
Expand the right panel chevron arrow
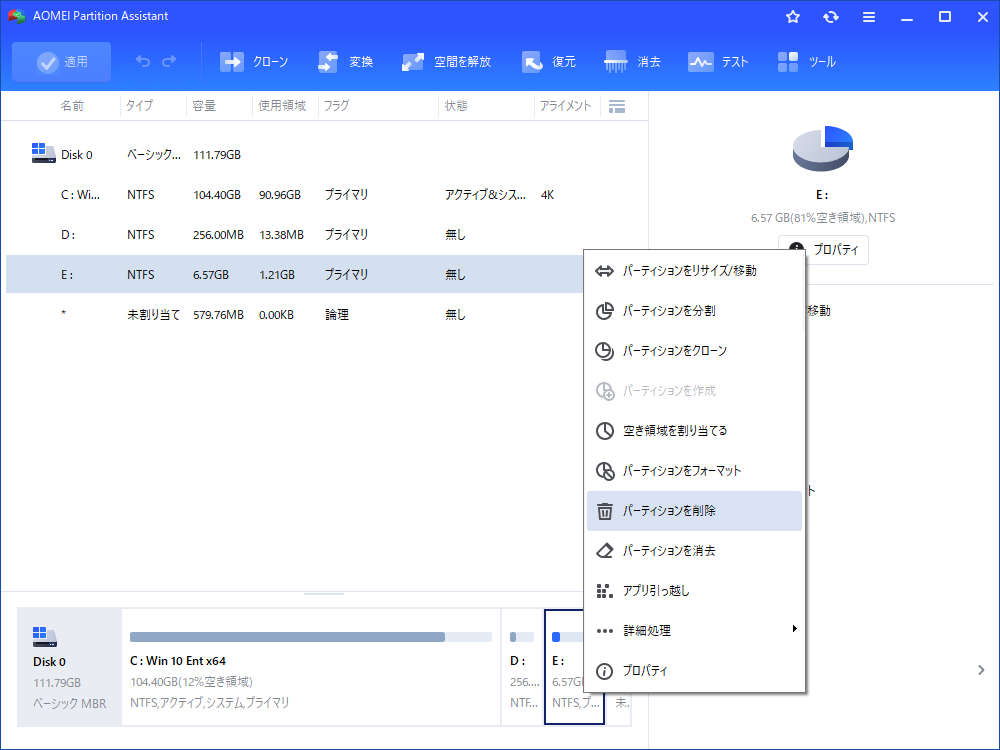(x=981, y=670)
